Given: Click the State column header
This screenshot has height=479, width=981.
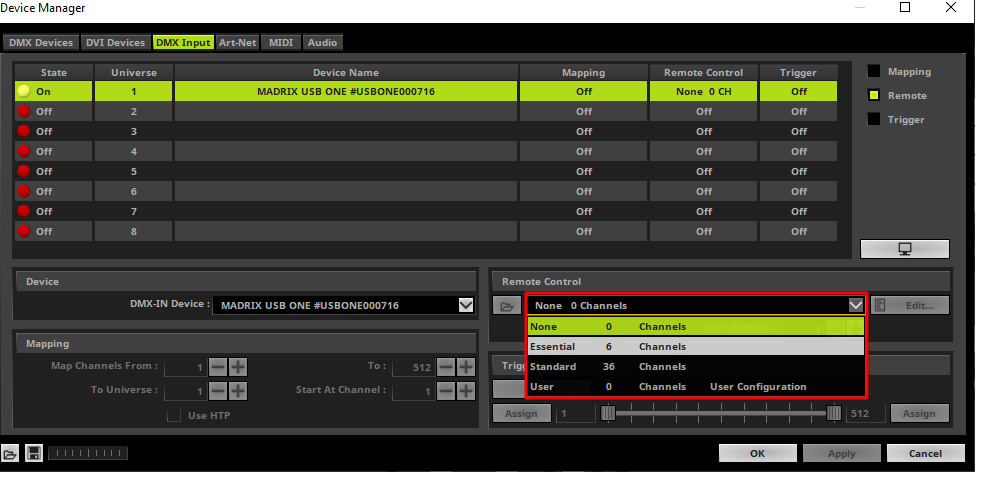Looking at the screenshot, I should tap(54, 73).
